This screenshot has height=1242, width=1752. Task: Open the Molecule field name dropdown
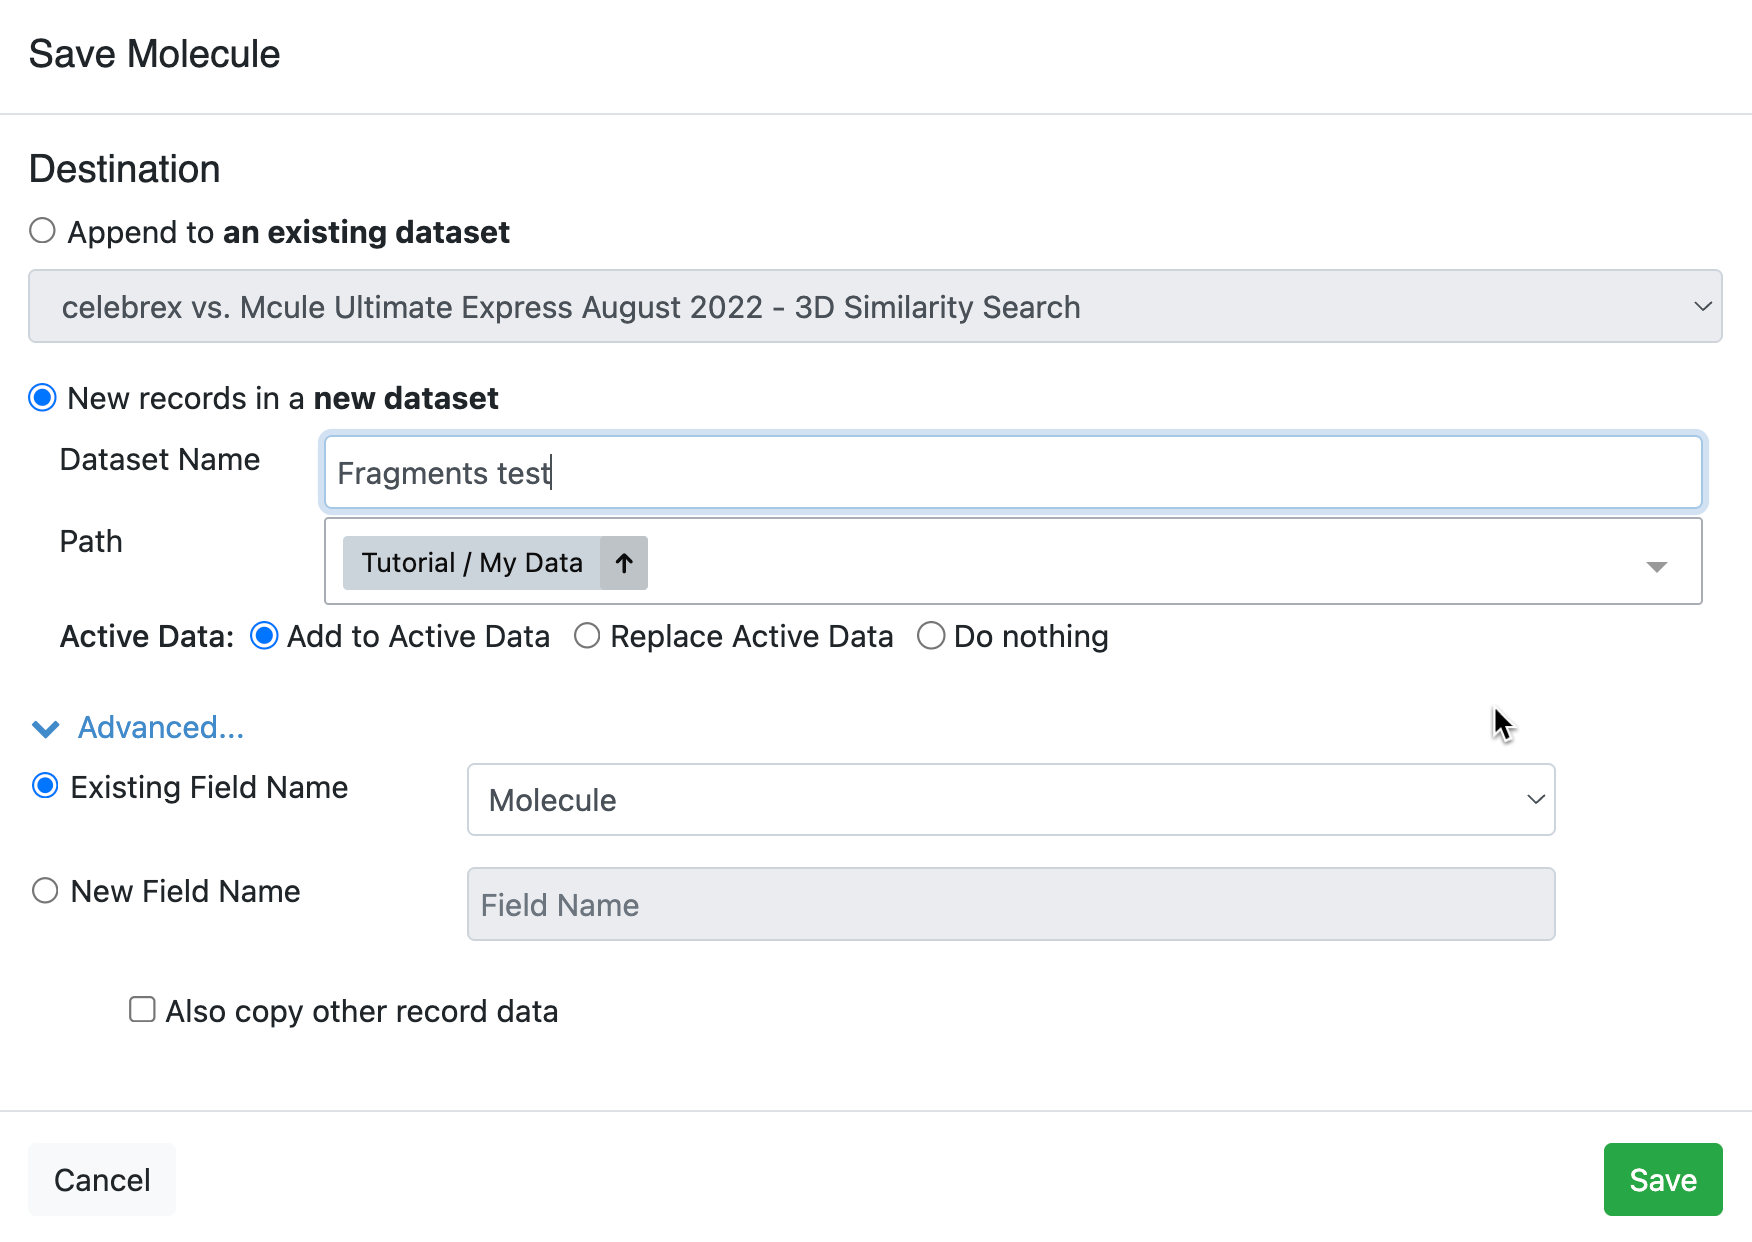tap(1010, 800)
